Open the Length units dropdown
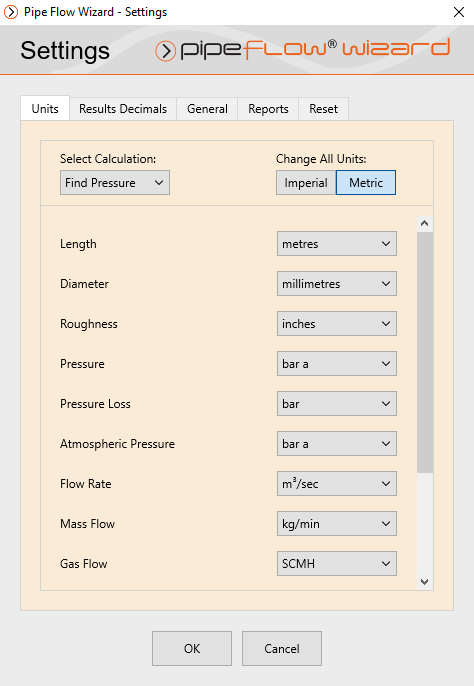This screenshot has height=686, width=474. [x=337, y=244]
